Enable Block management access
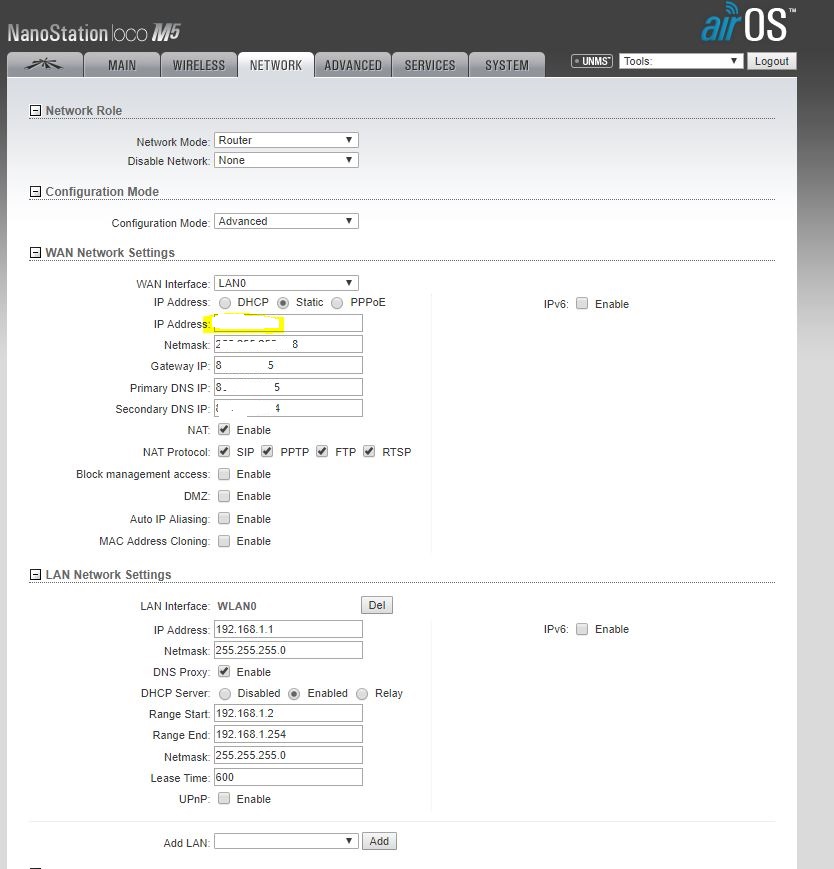834x869 pixels. [x=224, y=474]
